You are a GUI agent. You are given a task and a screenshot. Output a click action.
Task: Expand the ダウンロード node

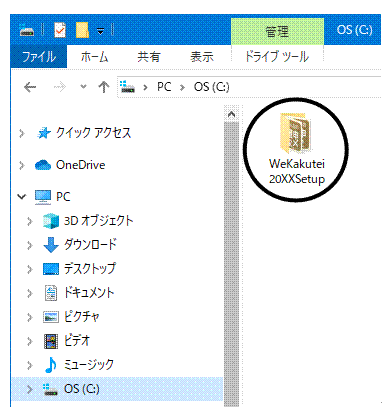[x=30, y=245]
